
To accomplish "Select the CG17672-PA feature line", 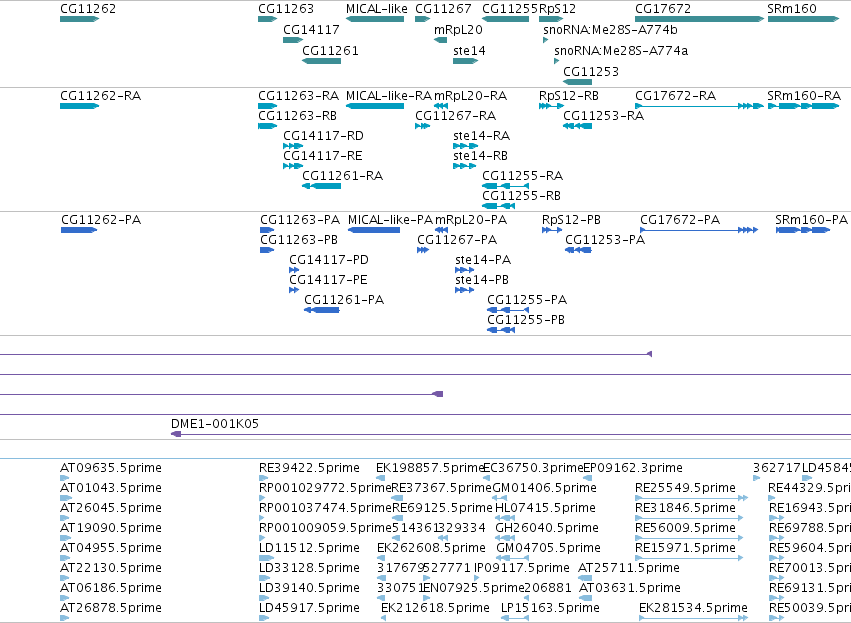I will (x=699, y=230).
